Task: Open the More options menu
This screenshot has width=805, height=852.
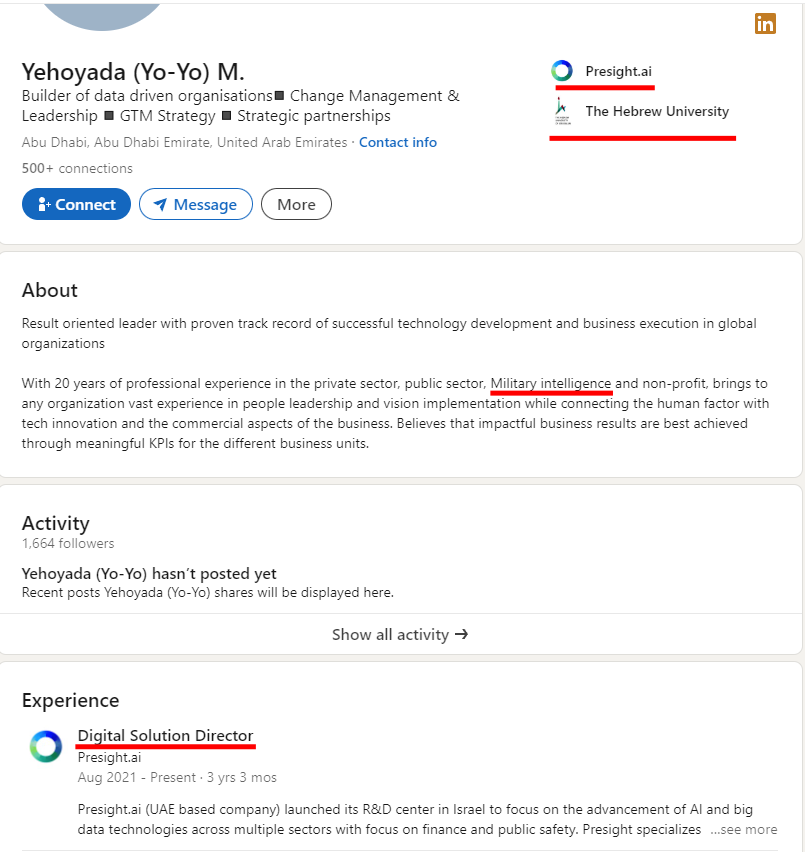Action: coord(296,204)
